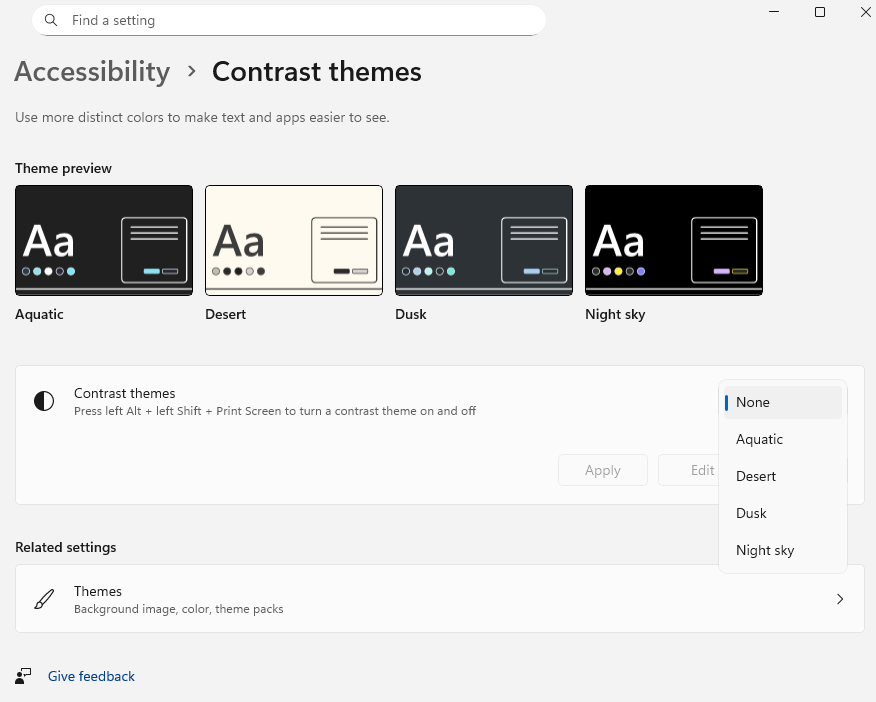Click the Desert theme preview thumbnail
The height and width of the screenshot is (702, 876).
294,240
